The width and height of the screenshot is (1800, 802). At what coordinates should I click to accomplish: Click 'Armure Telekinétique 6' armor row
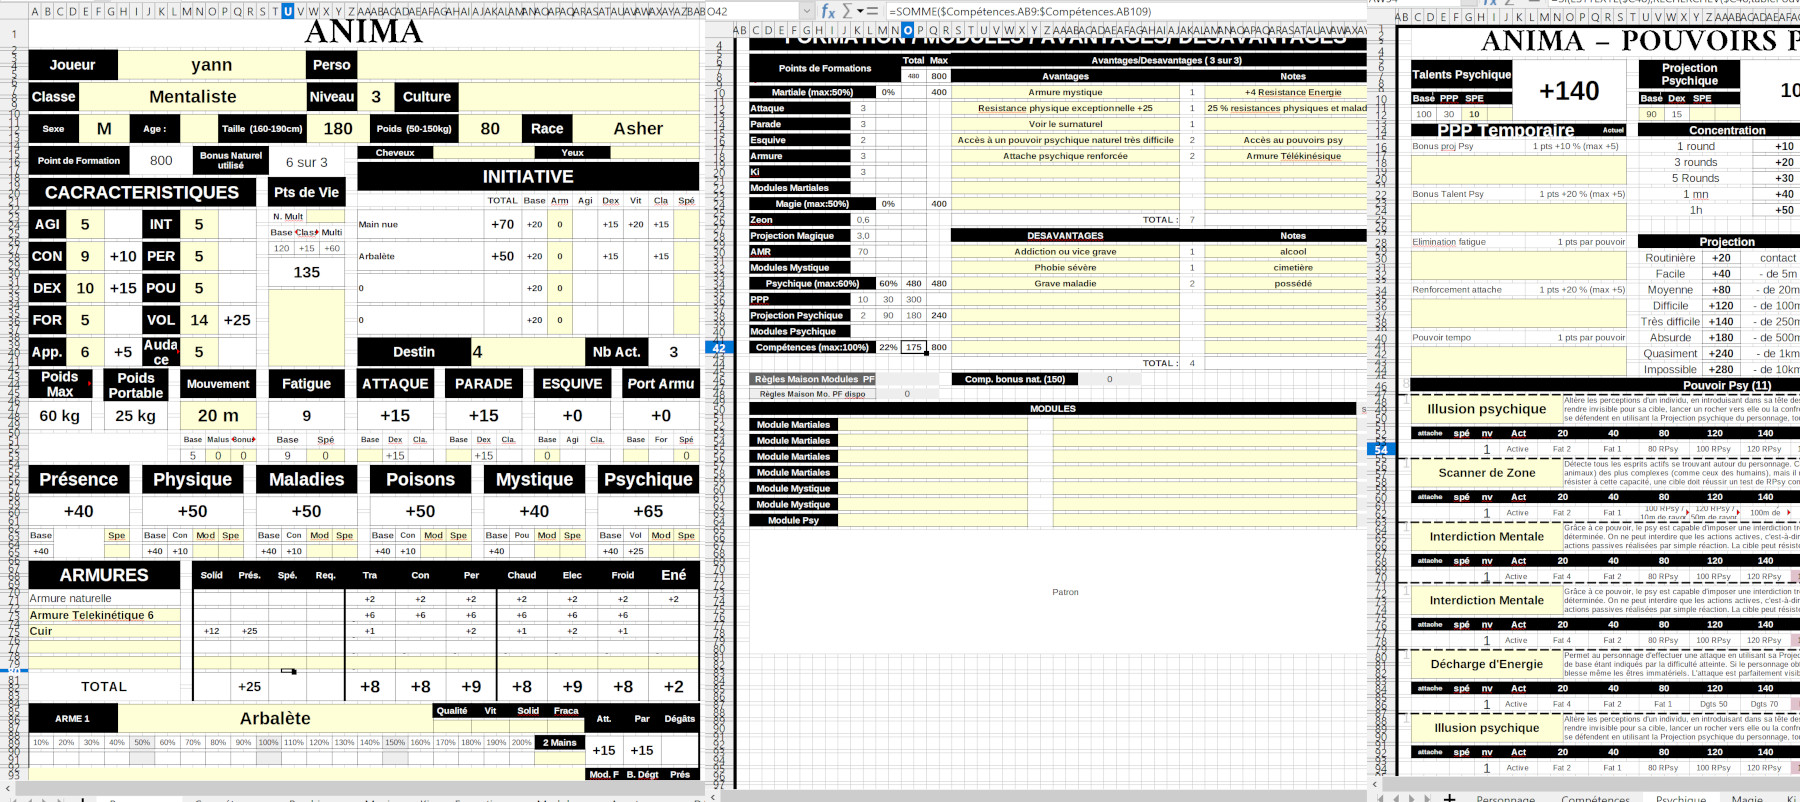click(105, 615)
